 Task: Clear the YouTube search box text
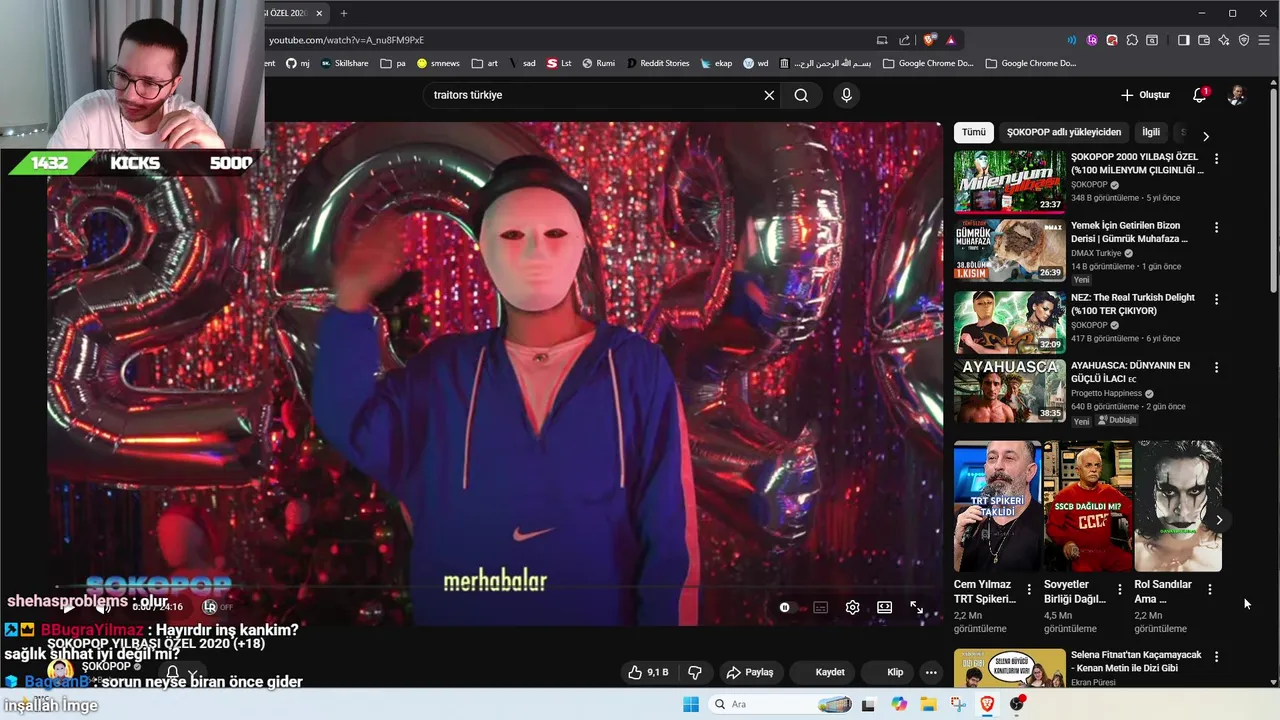[x=769, y=95]
